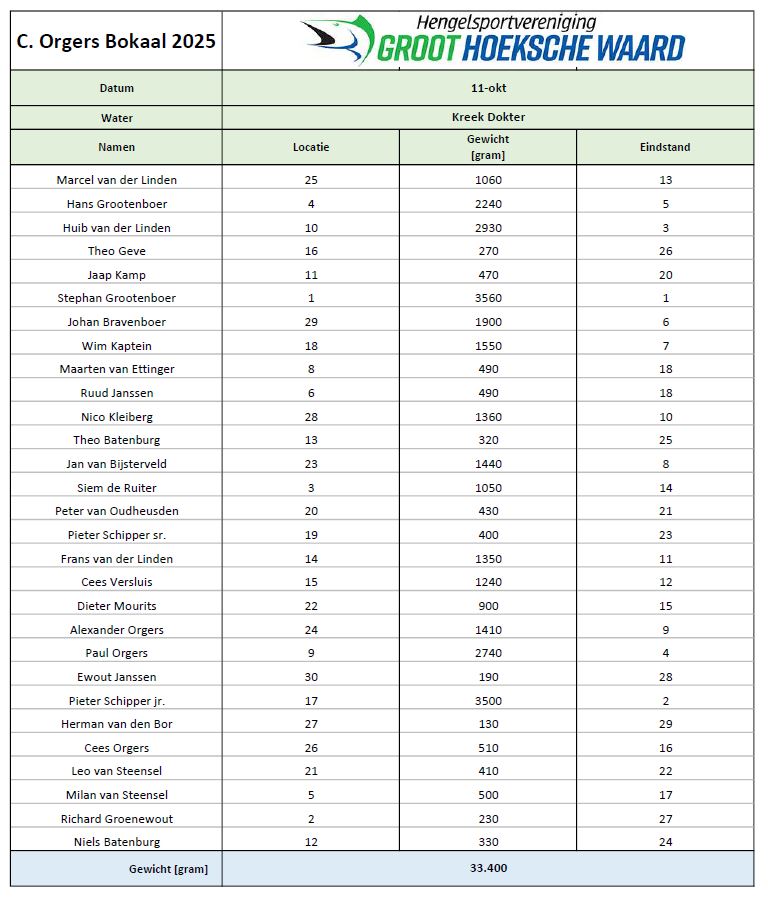Viewport: 768px width, 903px height.
Task: Click the Locatie column header
Action: (x=311, y=147)
